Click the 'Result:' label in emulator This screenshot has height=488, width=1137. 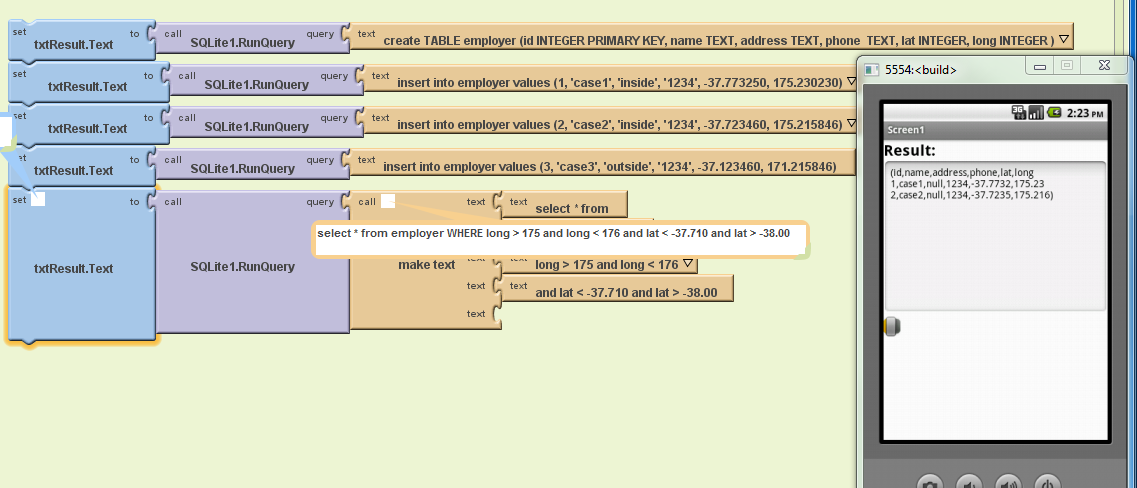910,151
